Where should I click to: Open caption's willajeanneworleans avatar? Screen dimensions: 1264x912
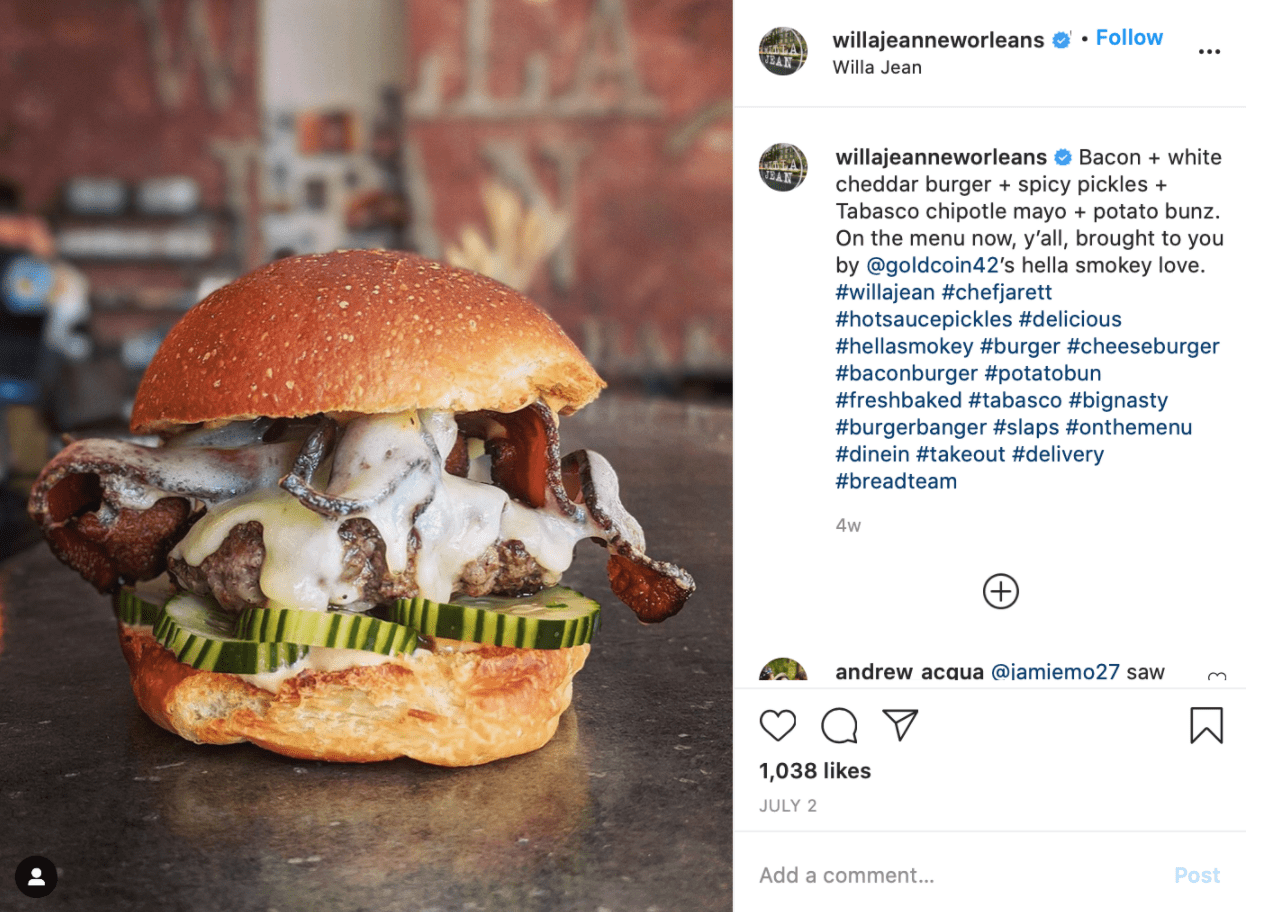pos(783,167)
